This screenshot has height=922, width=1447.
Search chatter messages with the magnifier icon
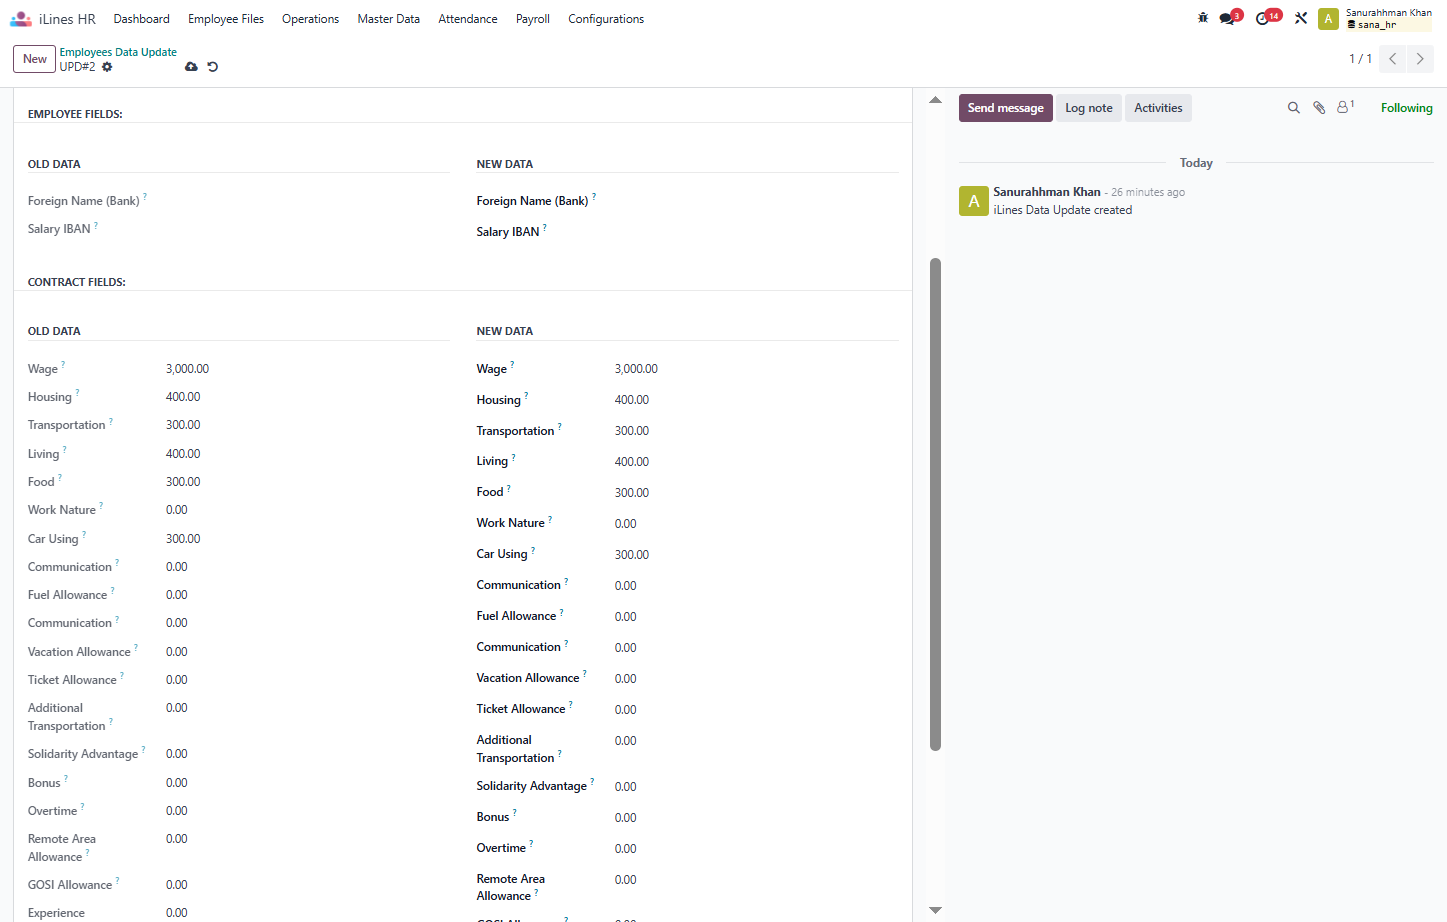point(1293,108)
